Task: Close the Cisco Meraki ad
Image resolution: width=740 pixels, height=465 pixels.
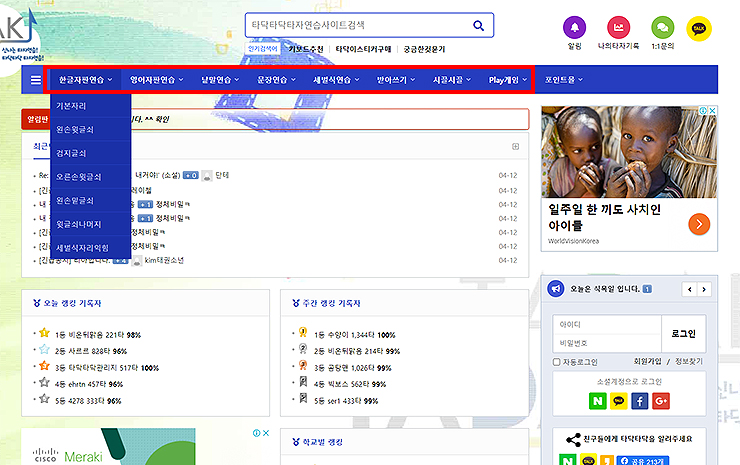Action: click(x=266, y=433)
